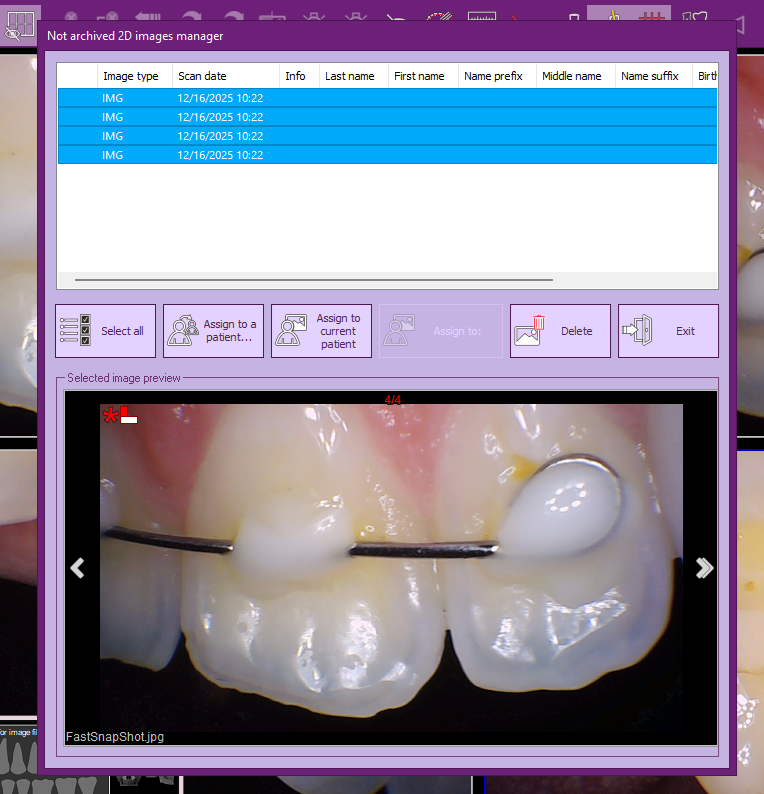Assign images to current patient

click(321, 331)
